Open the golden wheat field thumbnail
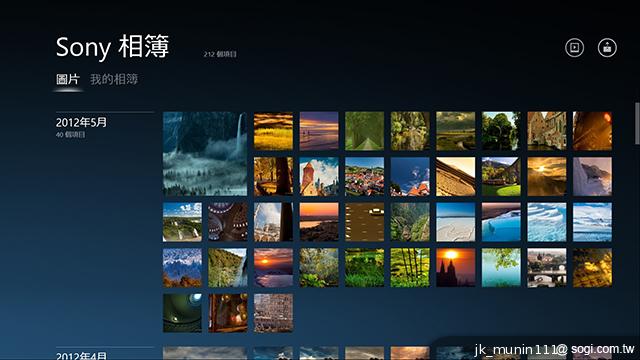 273,131
